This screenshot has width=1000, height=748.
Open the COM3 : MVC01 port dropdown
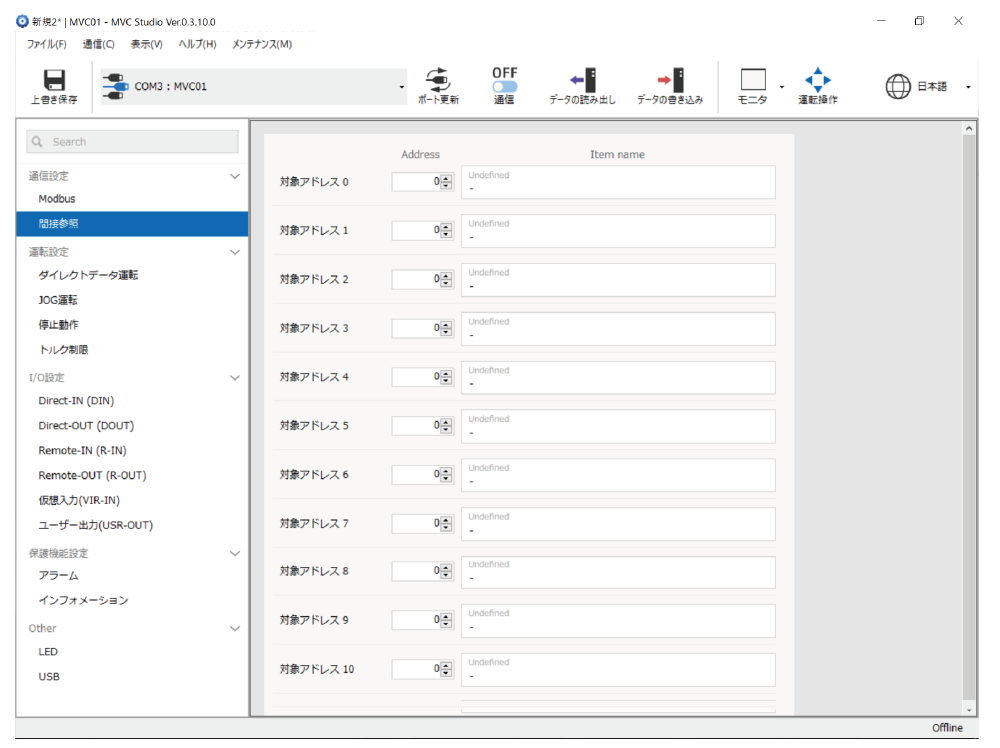pyautogui.click(x=402, y=87)
